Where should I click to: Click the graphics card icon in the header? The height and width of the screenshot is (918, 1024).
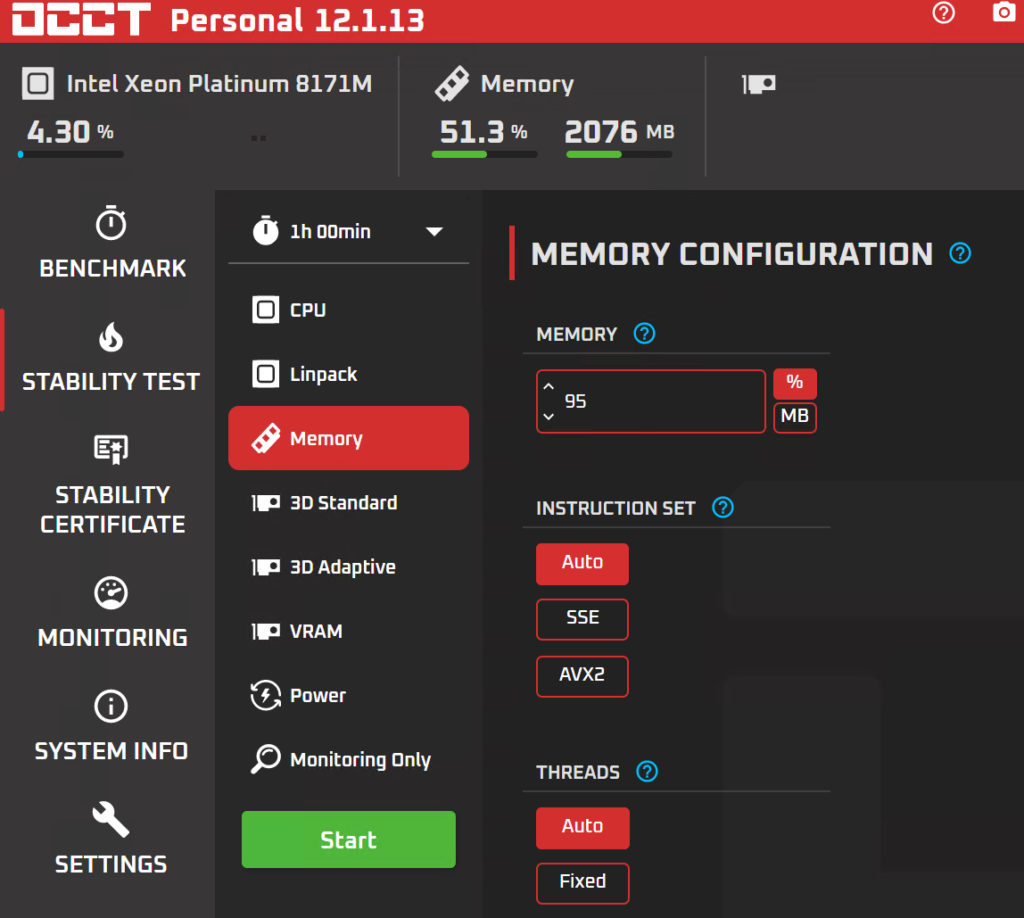(759, 84)
